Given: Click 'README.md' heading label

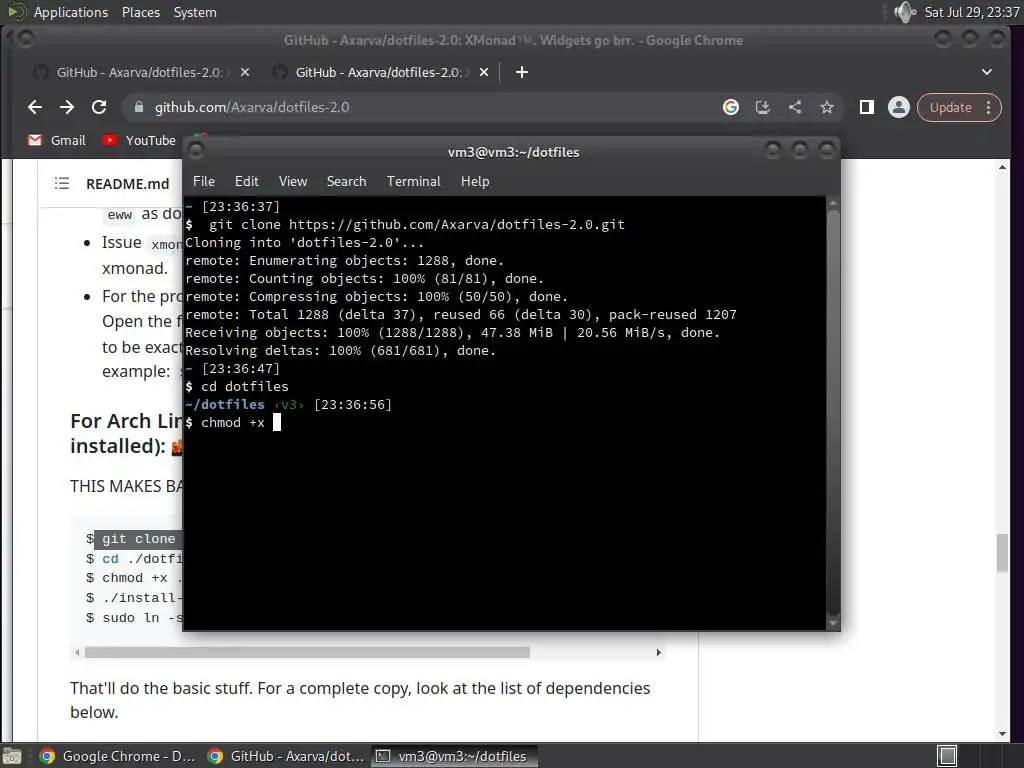Looking at the screenshot, I should 128,184.
